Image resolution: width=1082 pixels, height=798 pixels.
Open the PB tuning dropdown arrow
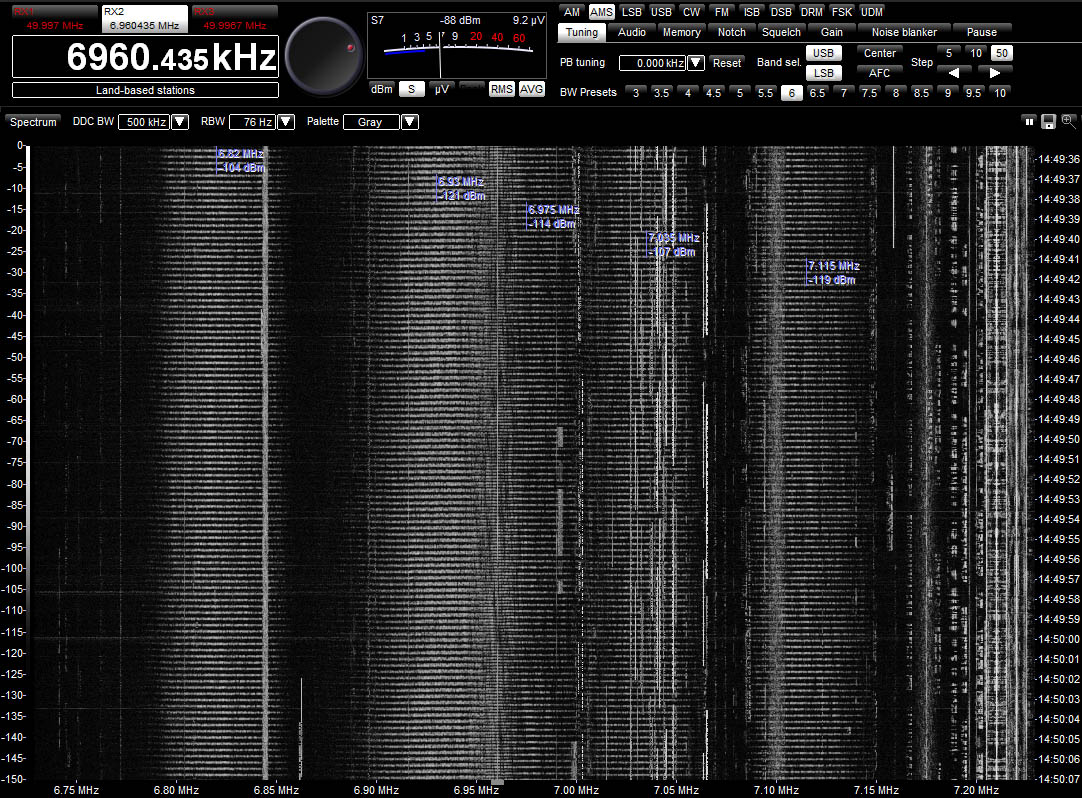tap(696, 63)
